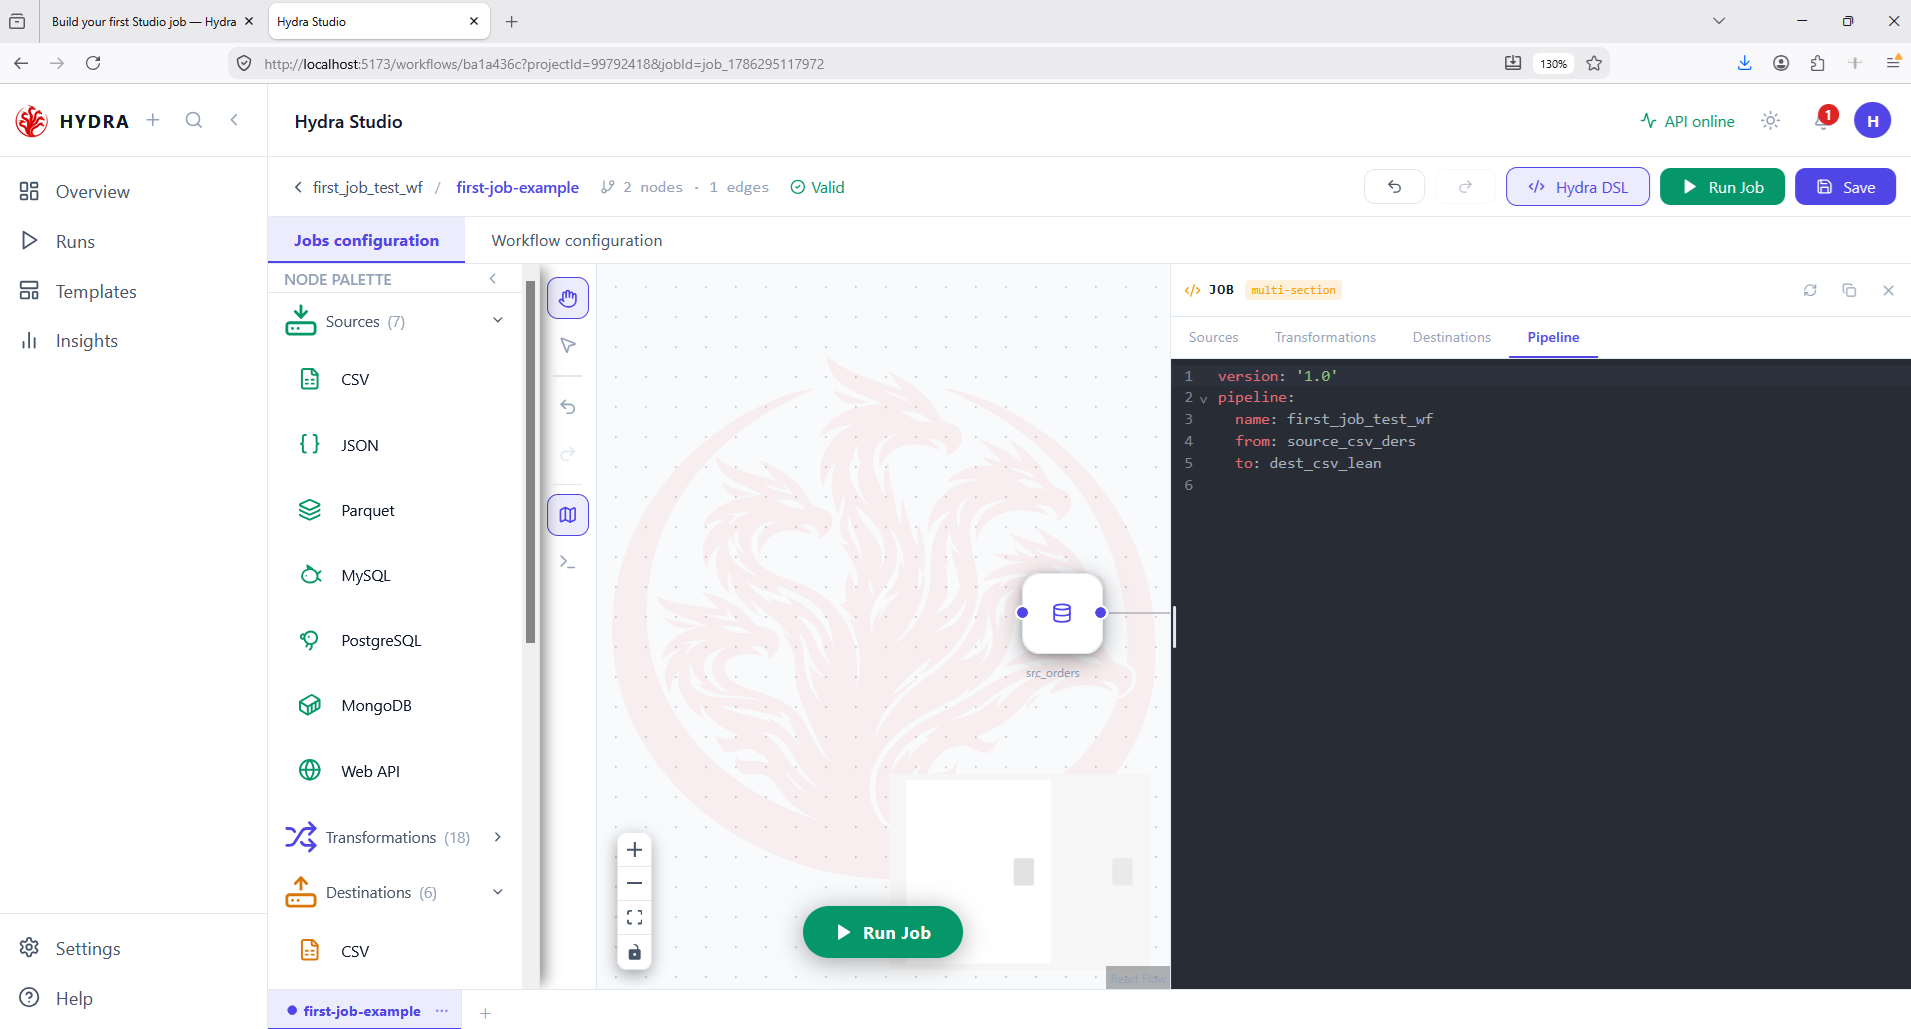
Task: Open the Transformations tab in JOB panel
Action: (x=1325, y=337)
